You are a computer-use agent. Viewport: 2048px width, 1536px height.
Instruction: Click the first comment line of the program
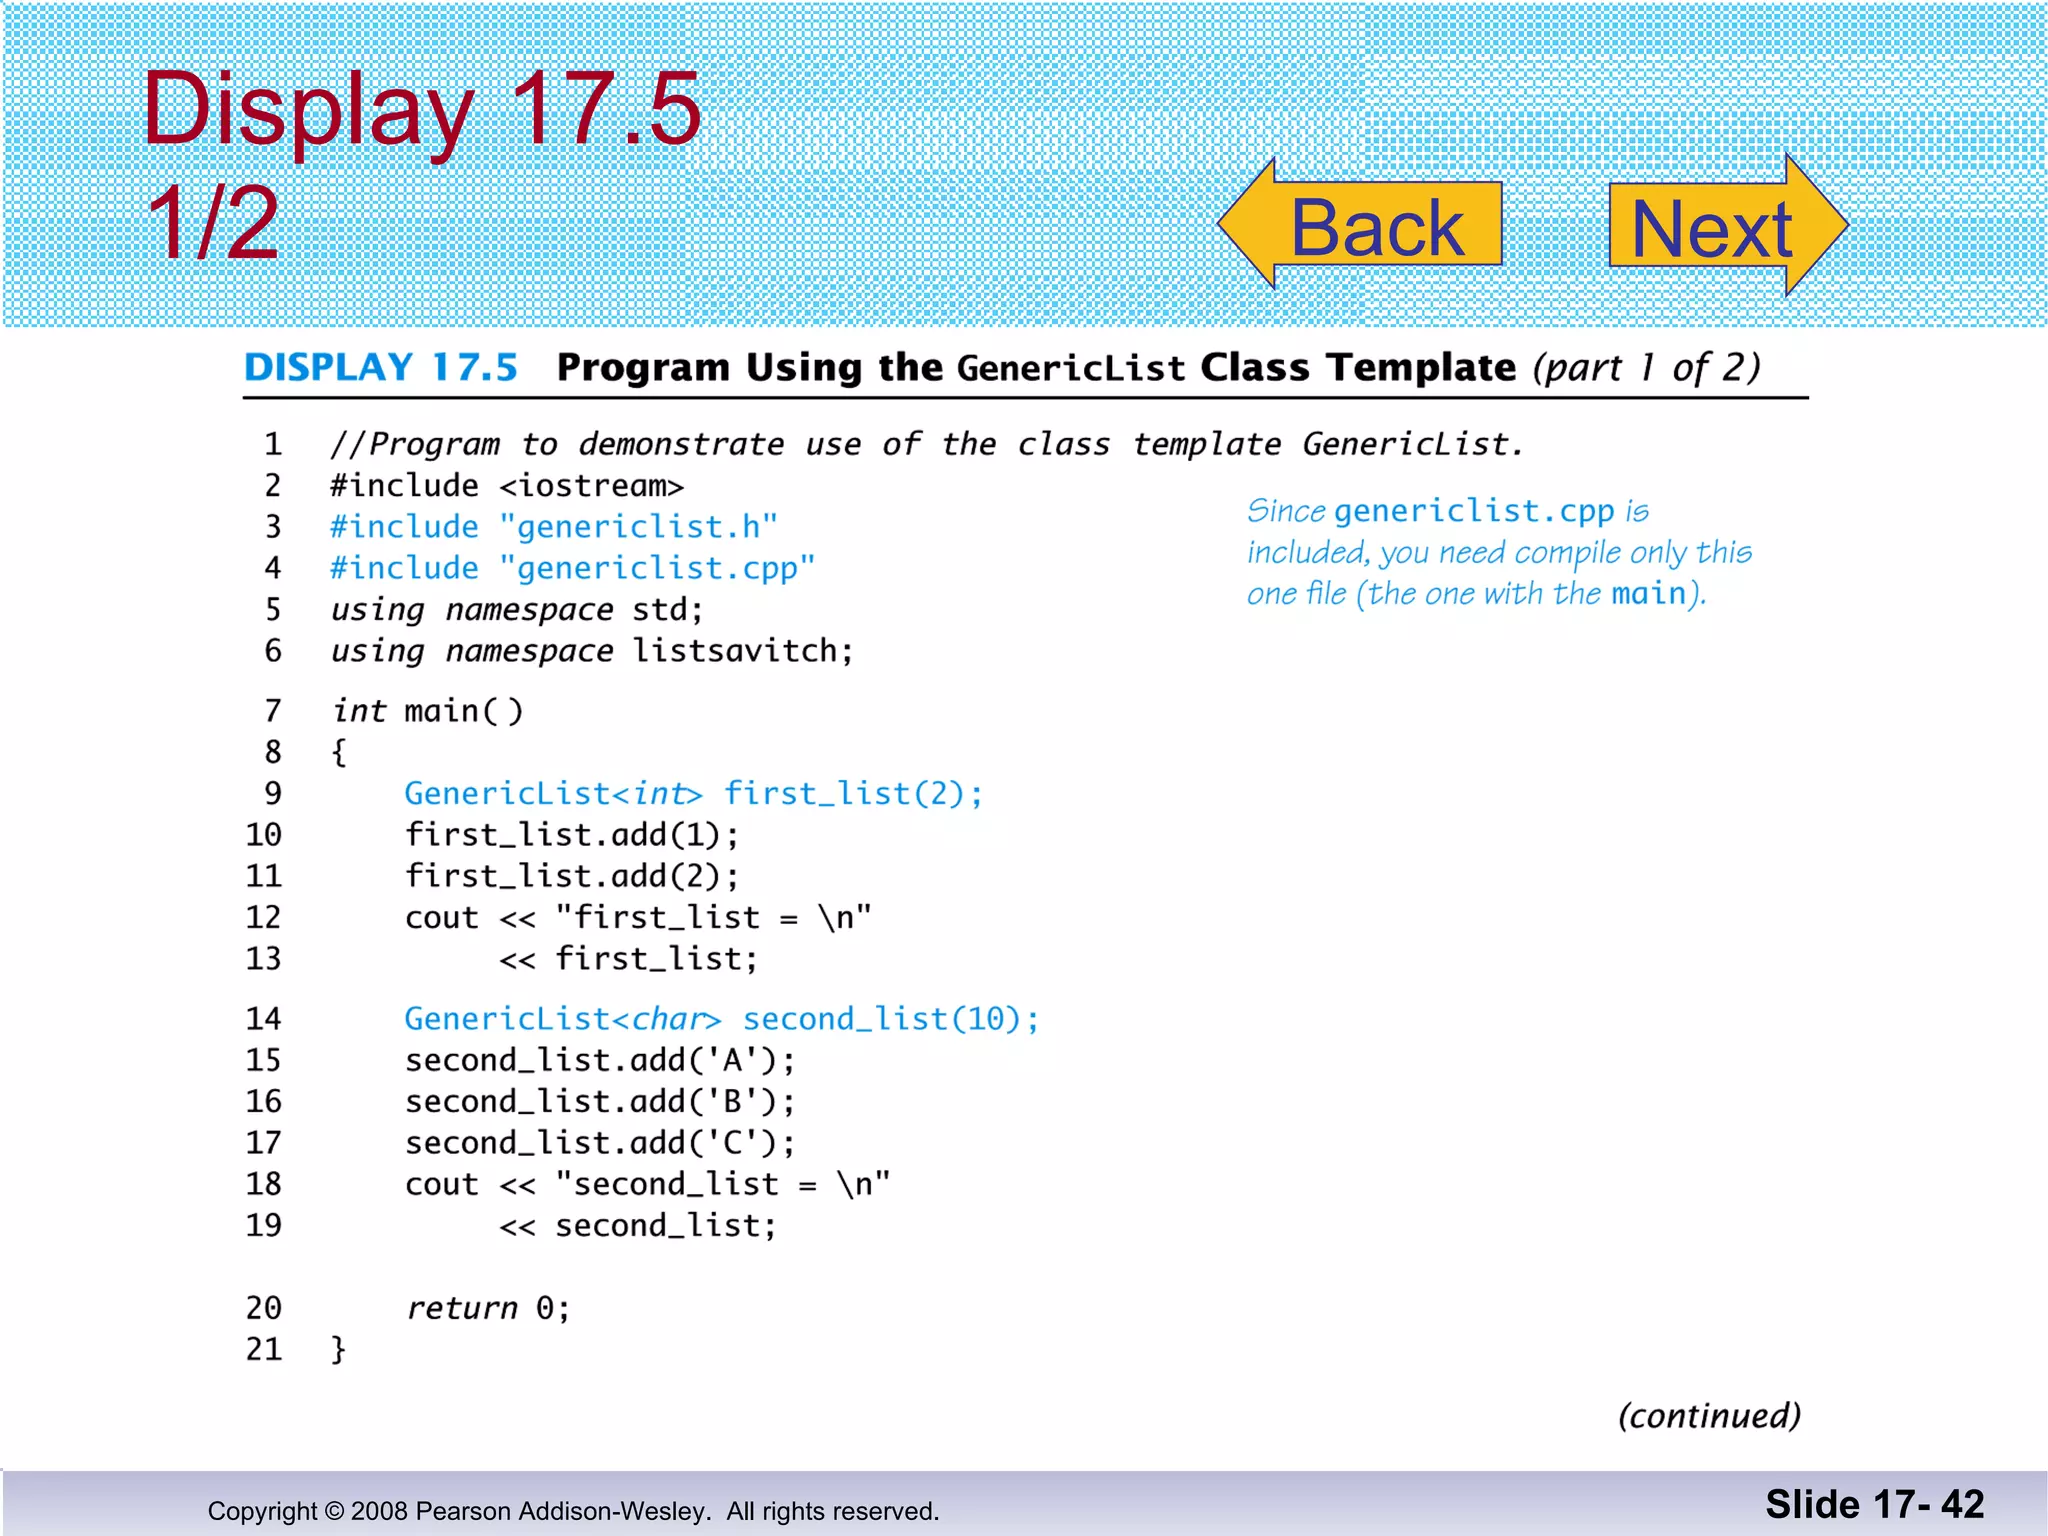pos(926,444)
